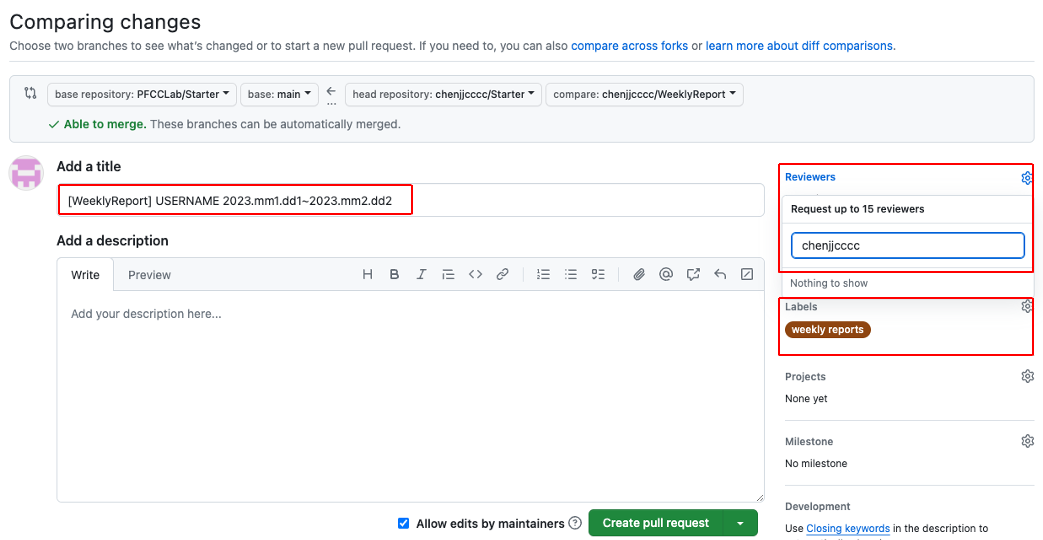
Task: Click the compare branches swap icon
Action: pos(30,93)
